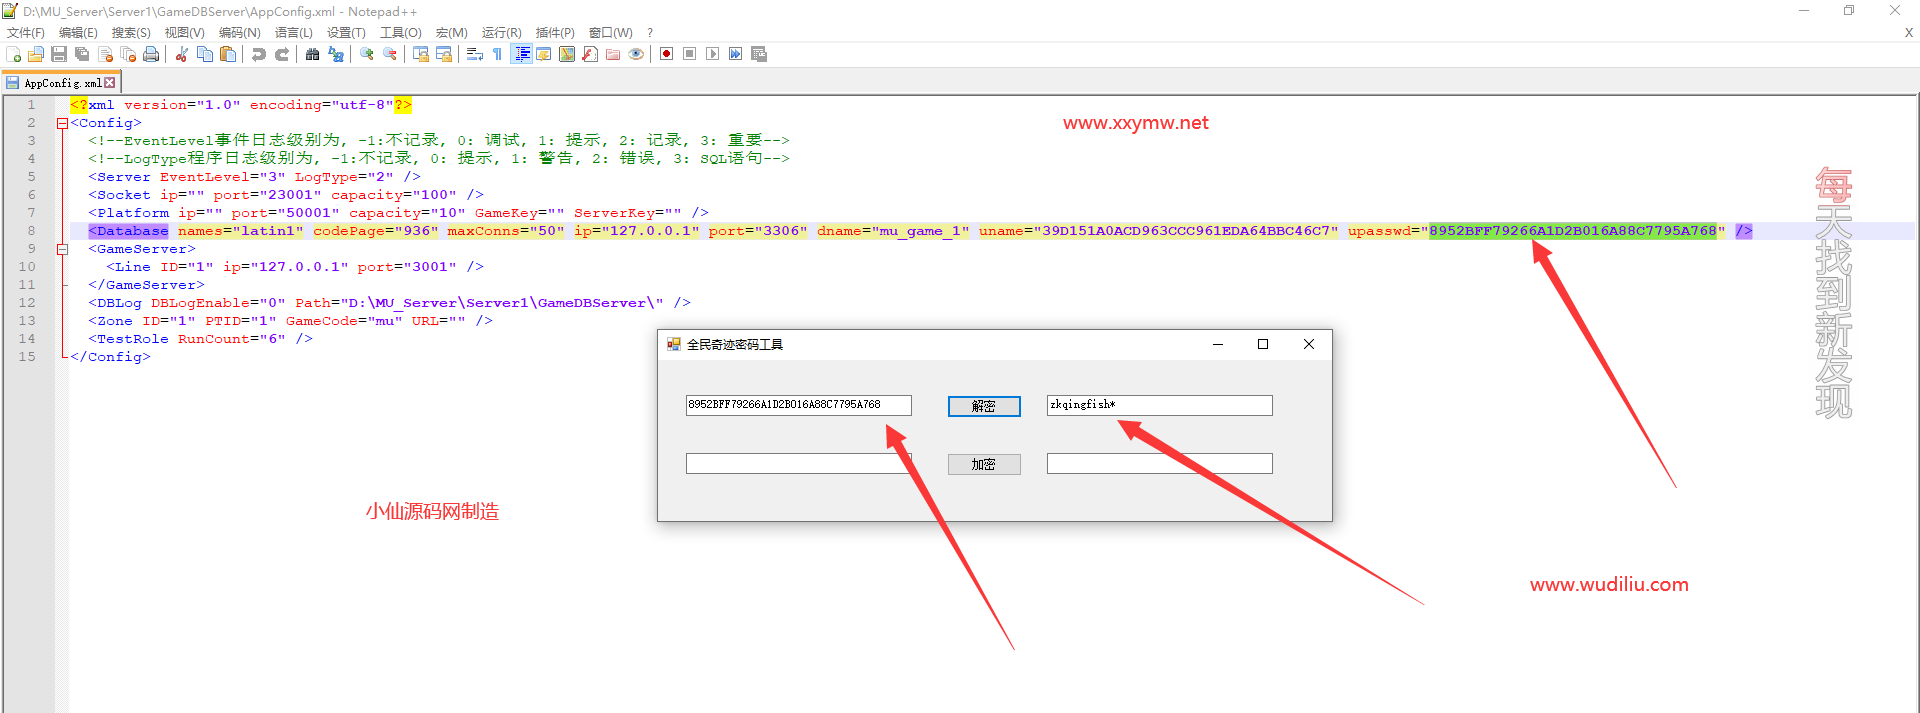This screenshot has height=713, width=1920.
Task: Click the Close All documents icon
Action: tap(128, 54)
